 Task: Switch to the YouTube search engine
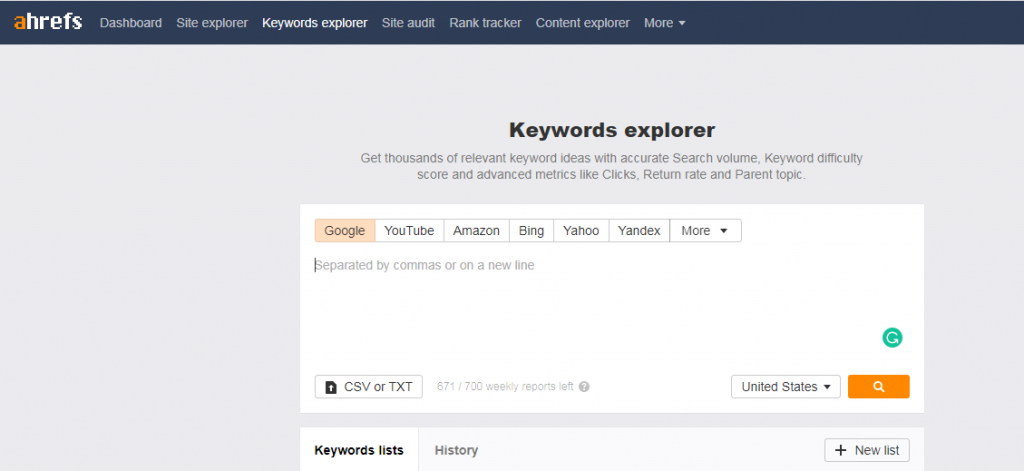(x=409, y=231)
